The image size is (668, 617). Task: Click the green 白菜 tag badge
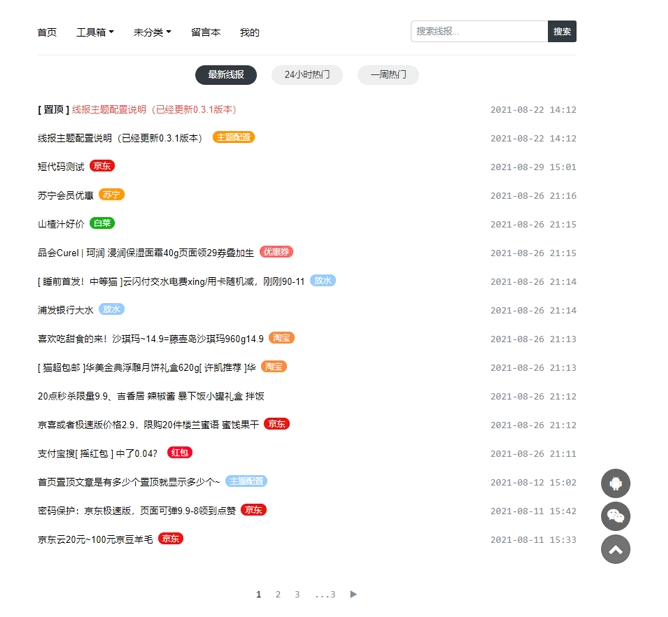102,223
